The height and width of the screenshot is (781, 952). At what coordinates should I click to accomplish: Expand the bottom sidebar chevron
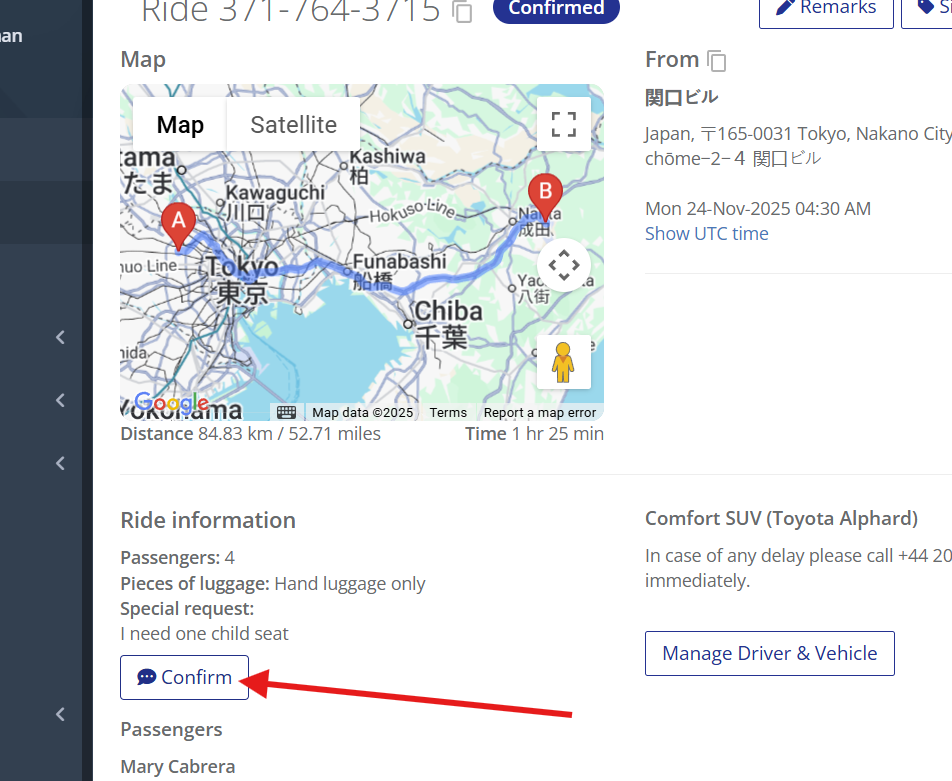60,714
